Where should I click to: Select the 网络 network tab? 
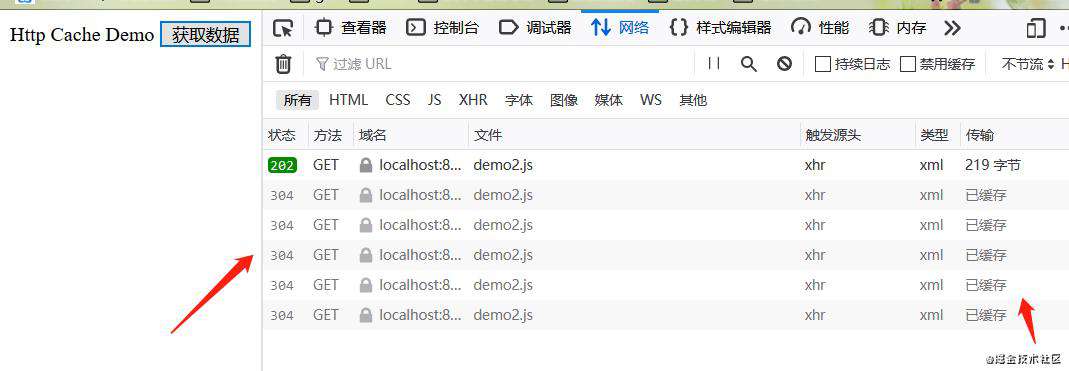(x=620, y=28)
